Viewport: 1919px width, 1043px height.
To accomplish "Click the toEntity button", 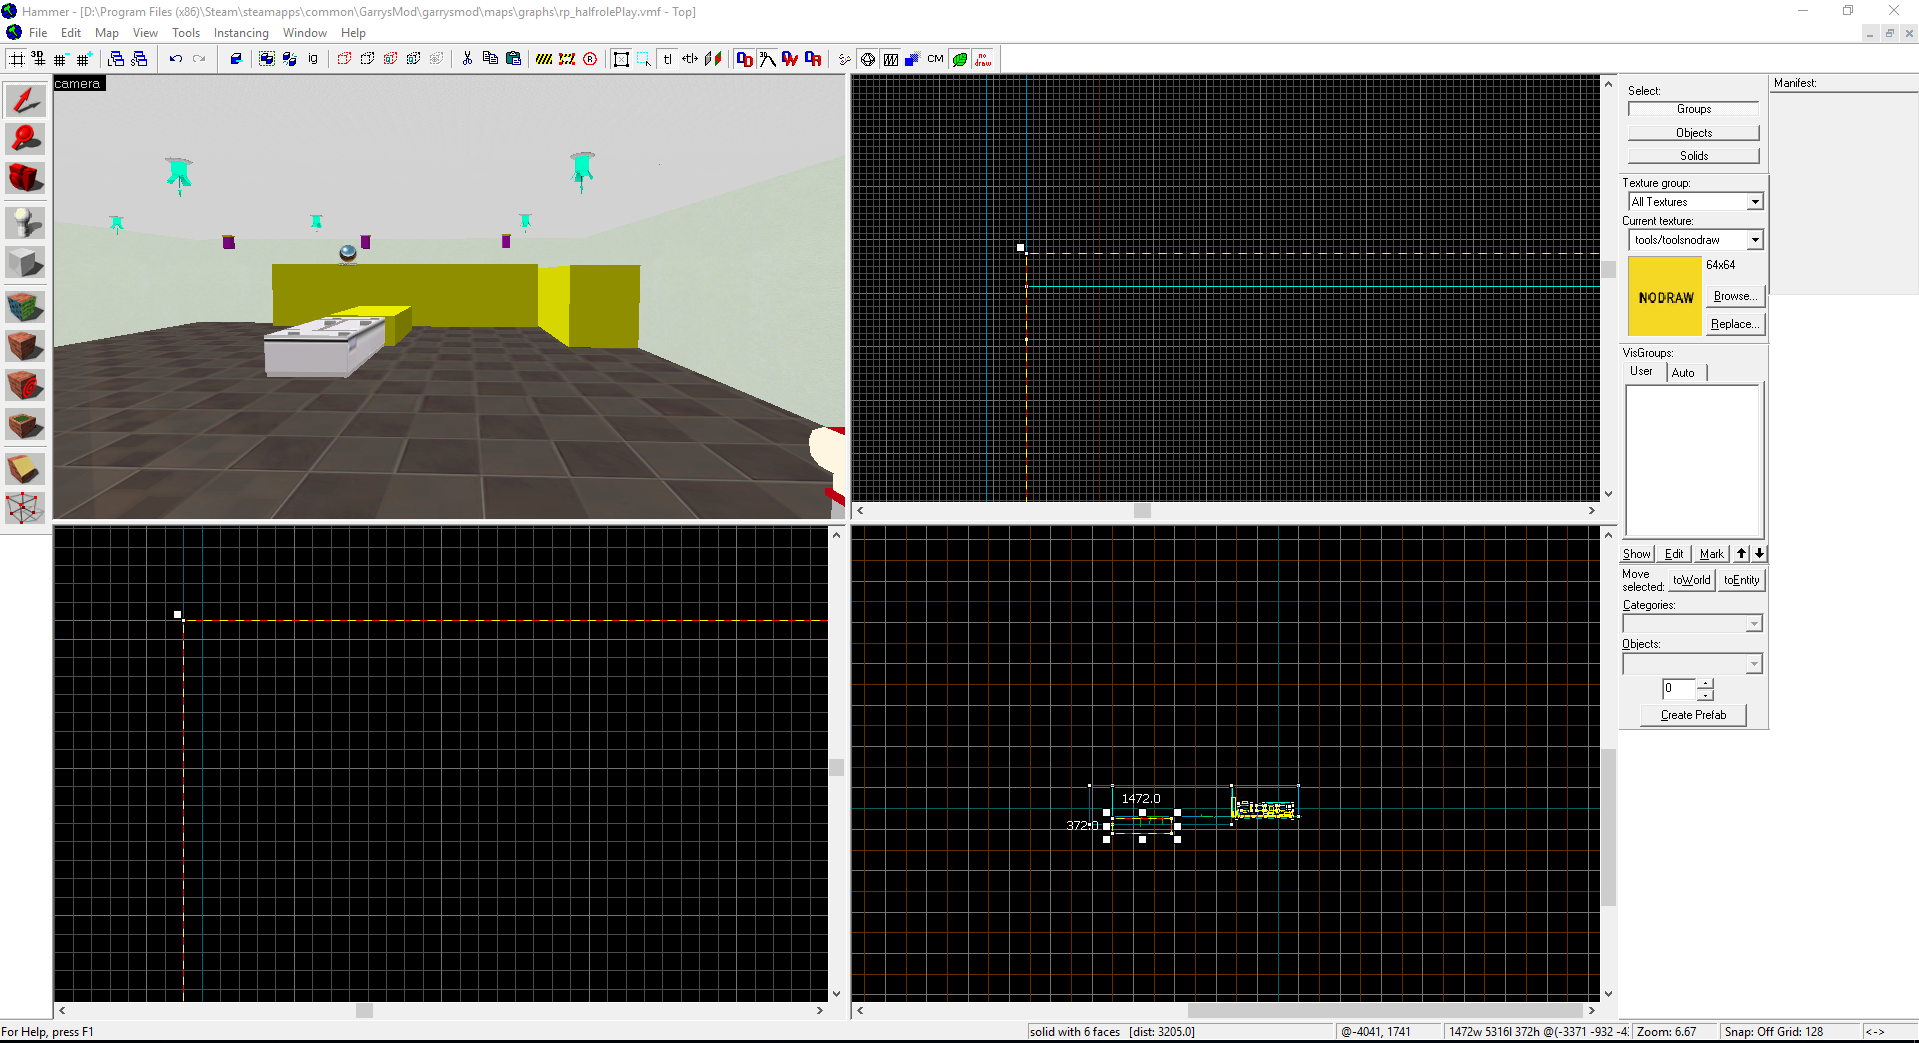I will [1741, 580].
